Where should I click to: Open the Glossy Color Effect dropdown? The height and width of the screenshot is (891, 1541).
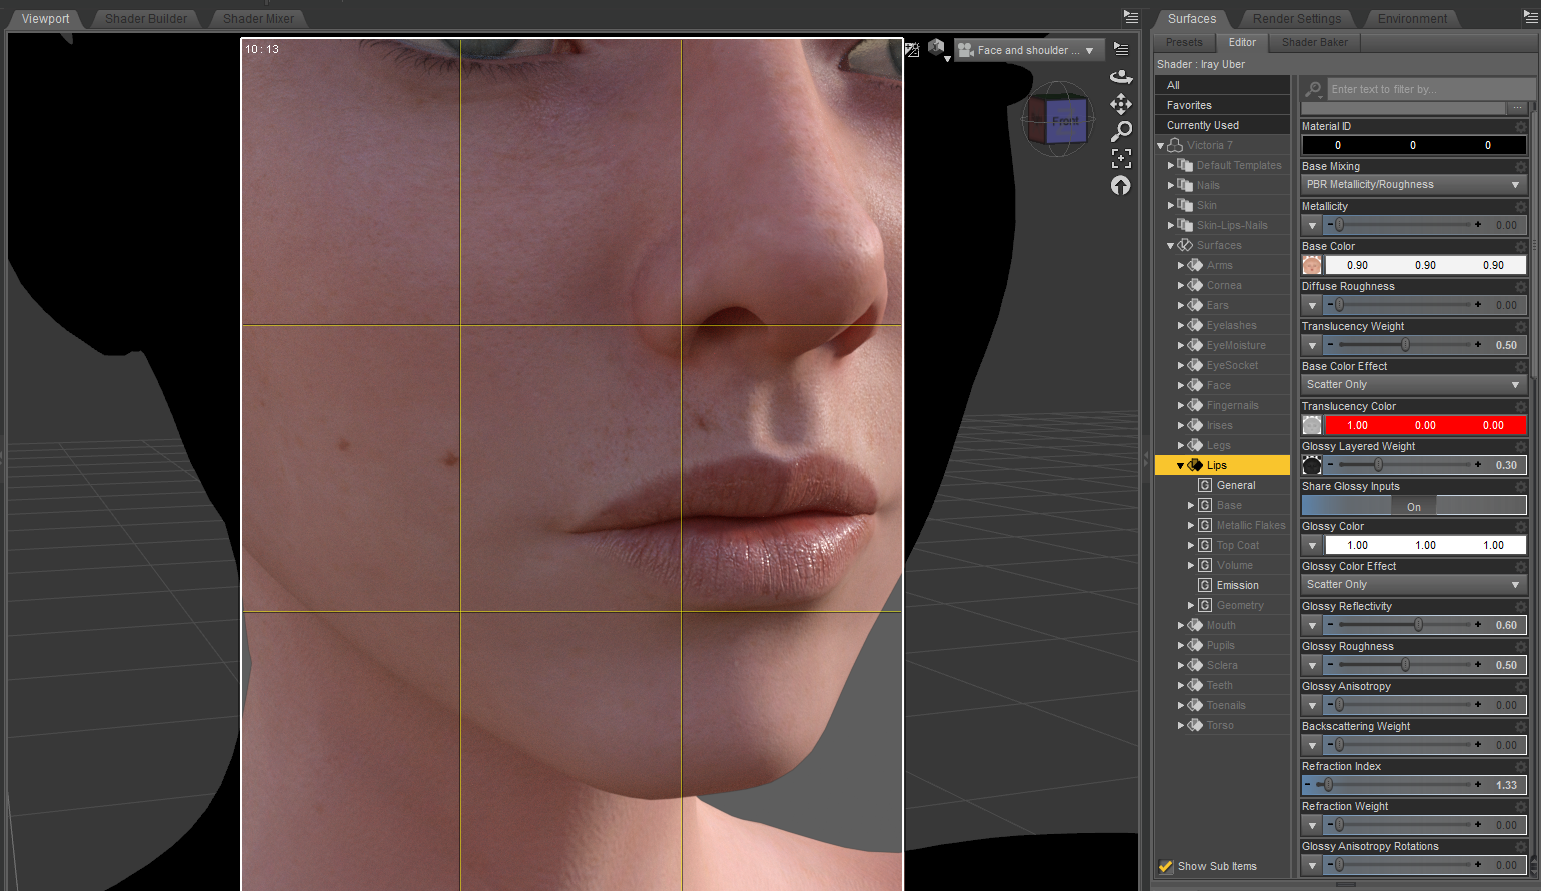[1414, 585]
